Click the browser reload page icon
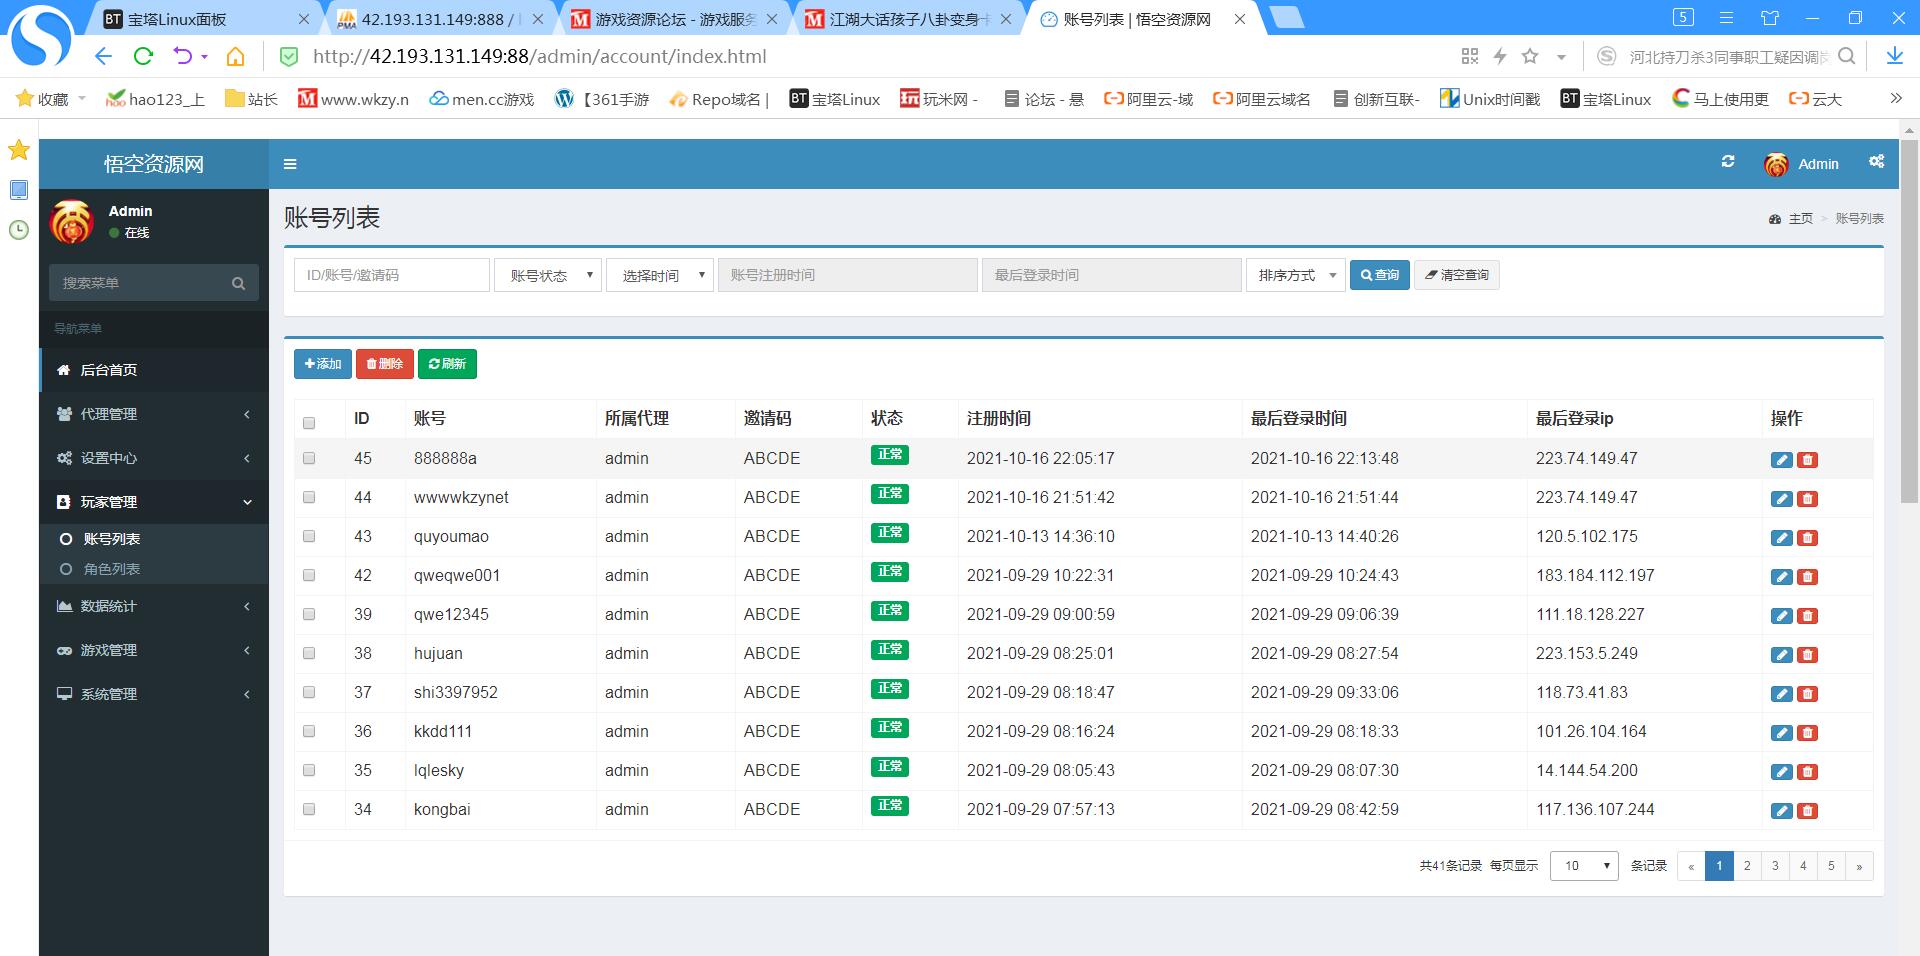Viewport: 1920px width, 956px height. 143,57
